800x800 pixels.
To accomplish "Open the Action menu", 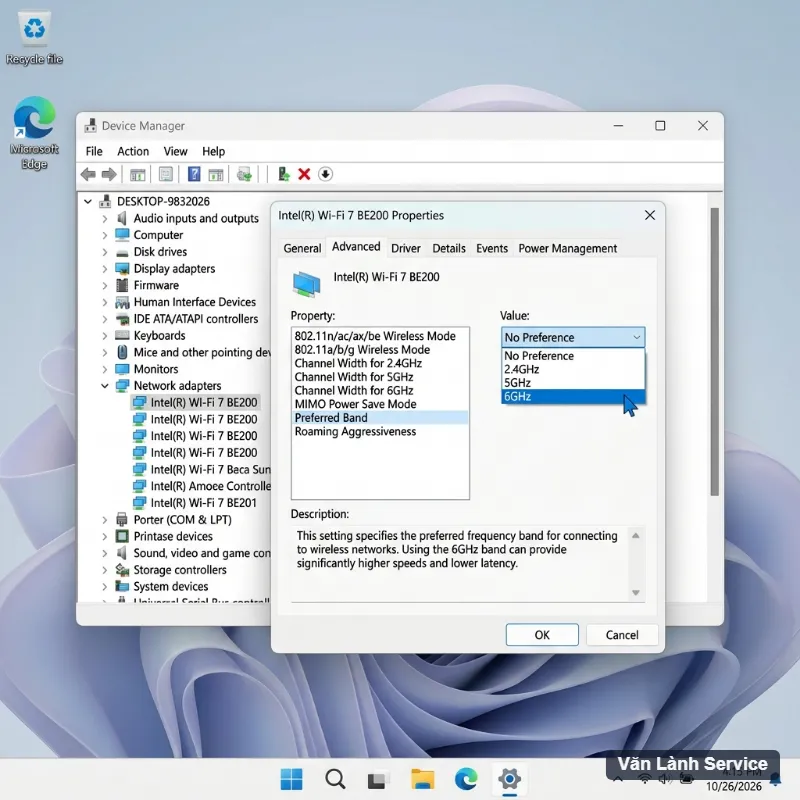I will pyautogui.click(x=133, y=152).
